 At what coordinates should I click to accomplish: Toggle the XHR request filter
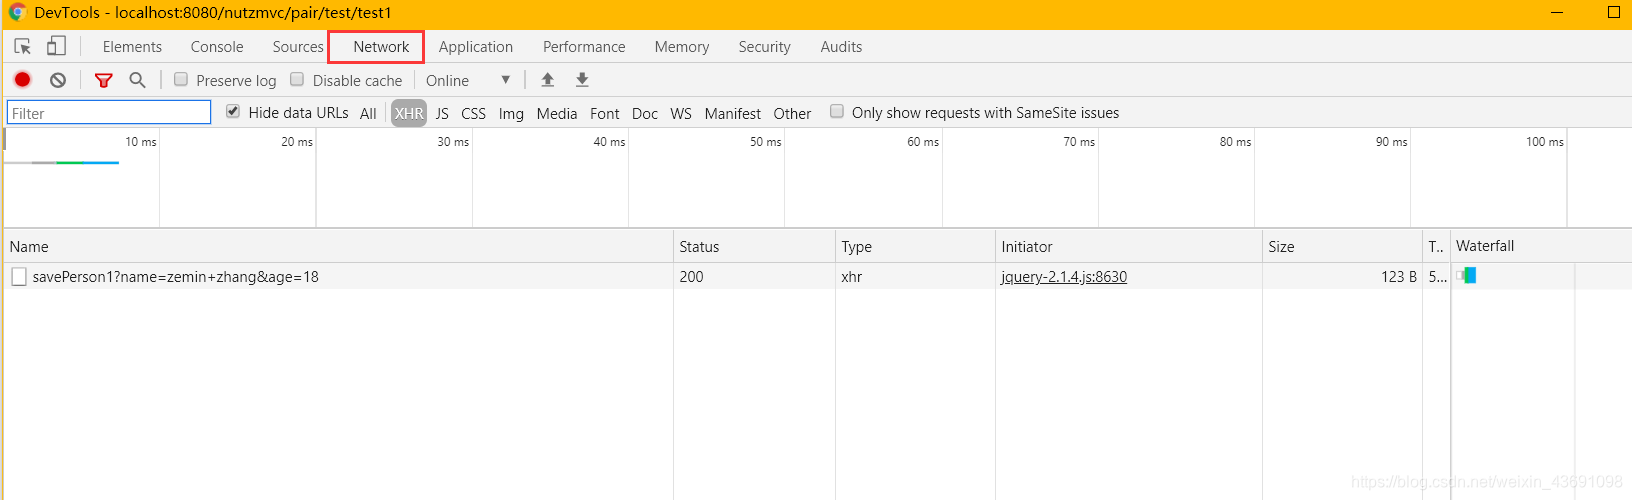409,113
